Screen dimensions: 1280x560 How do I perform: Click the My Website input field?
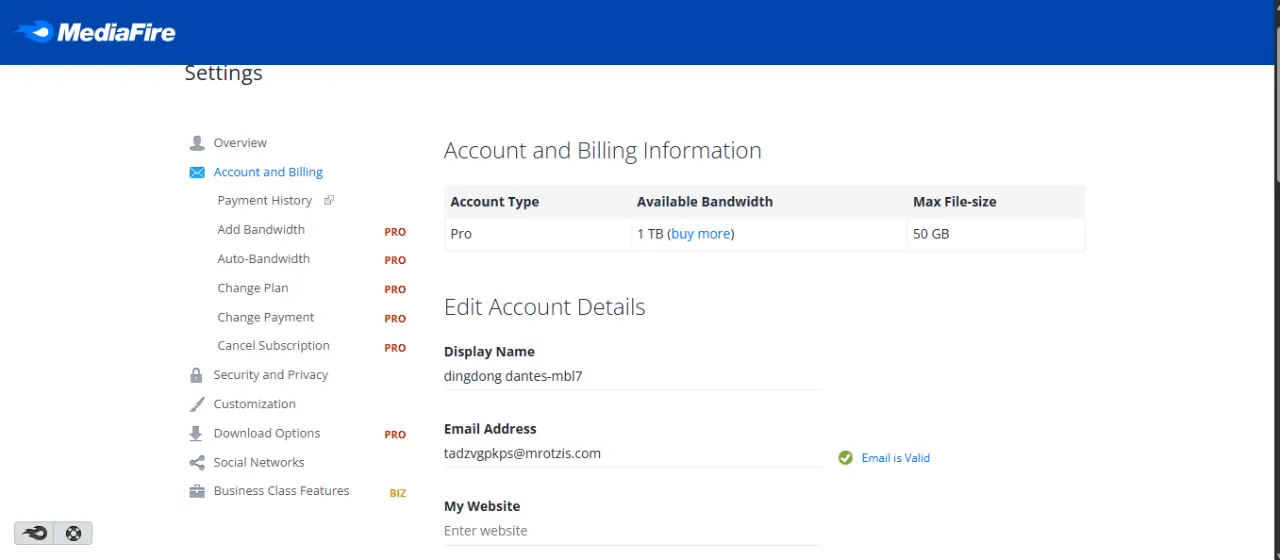pos(632,531)
